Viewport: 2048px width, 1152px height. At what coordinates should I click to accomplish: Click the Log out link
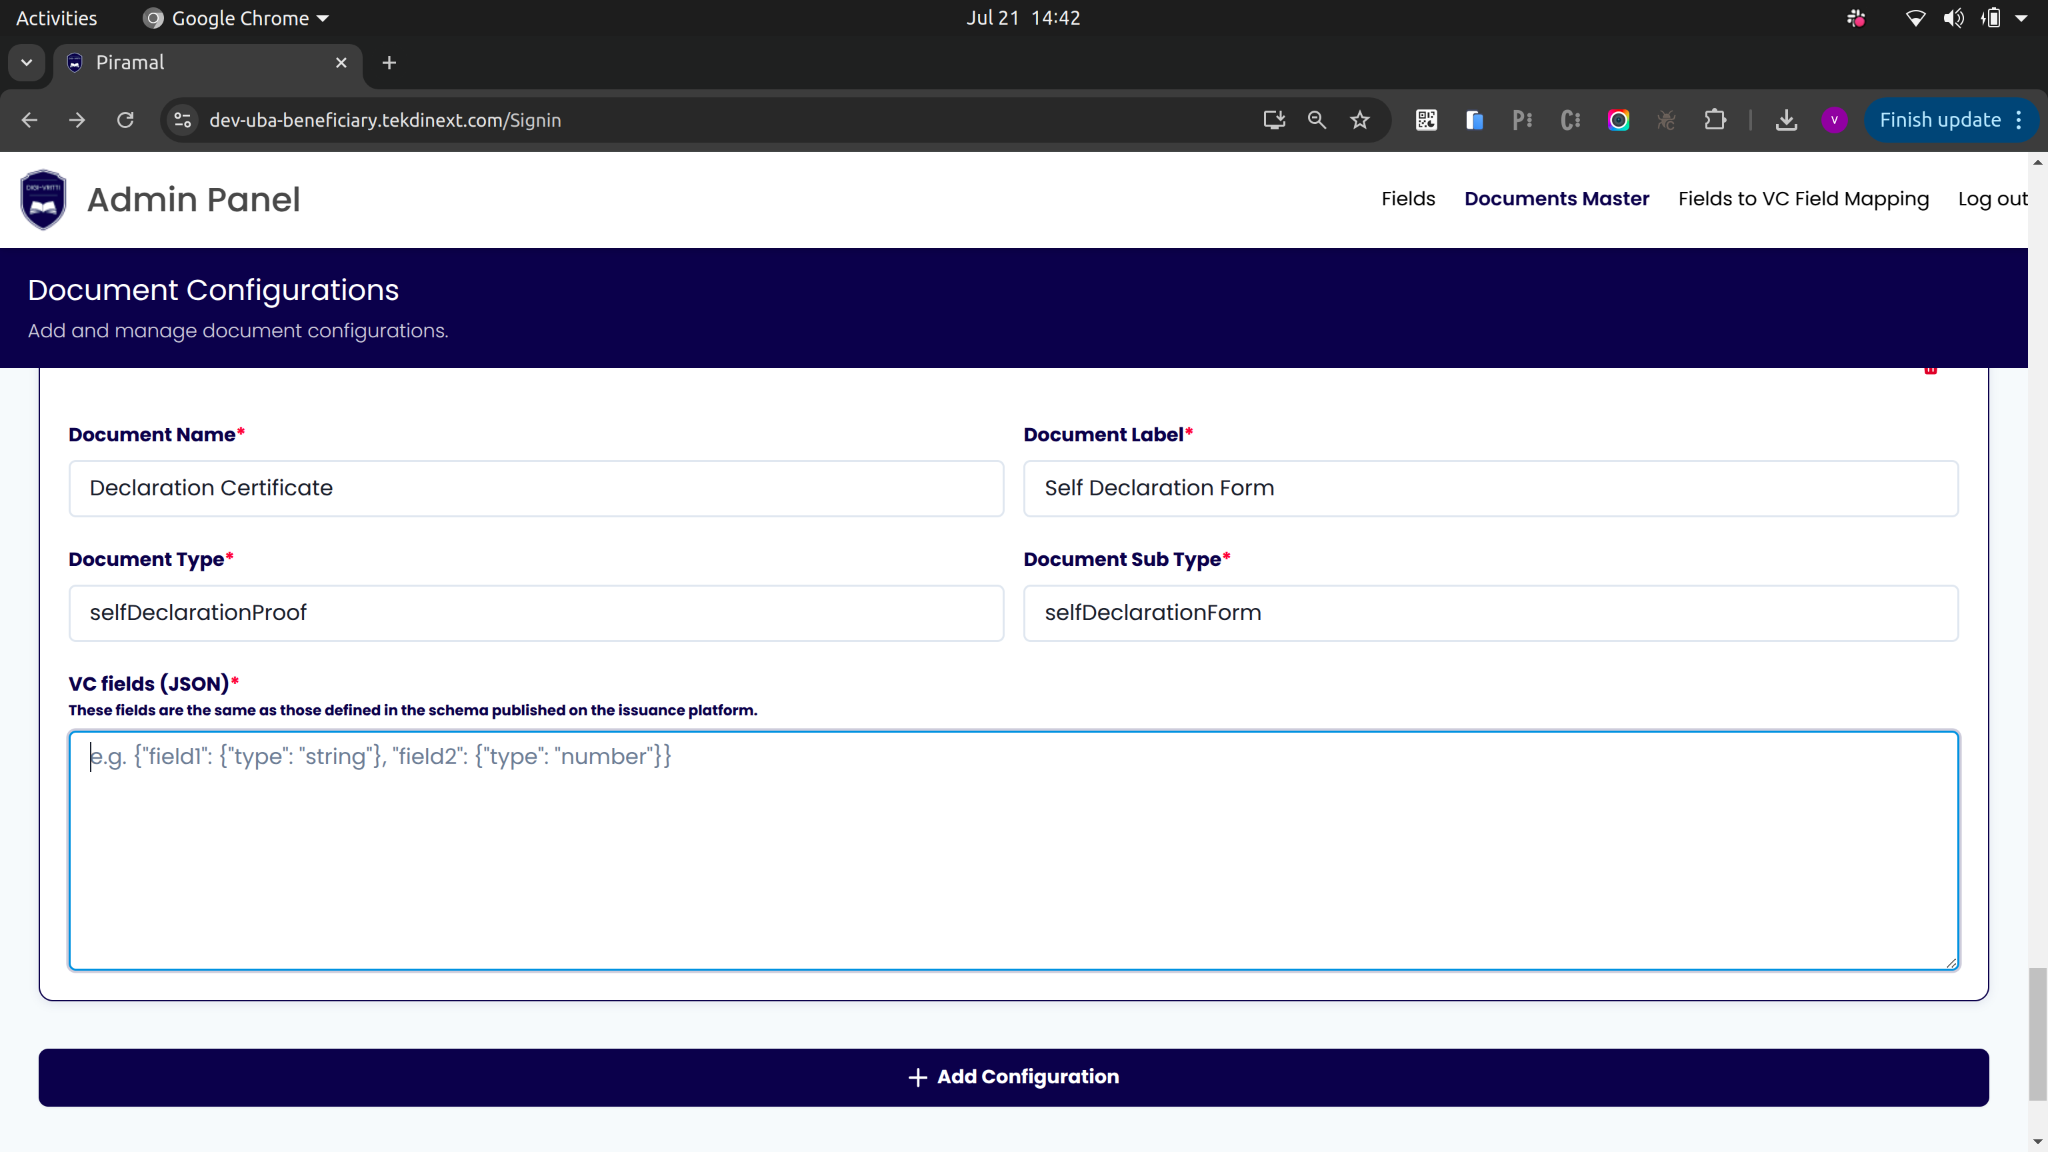(1992, 199)
